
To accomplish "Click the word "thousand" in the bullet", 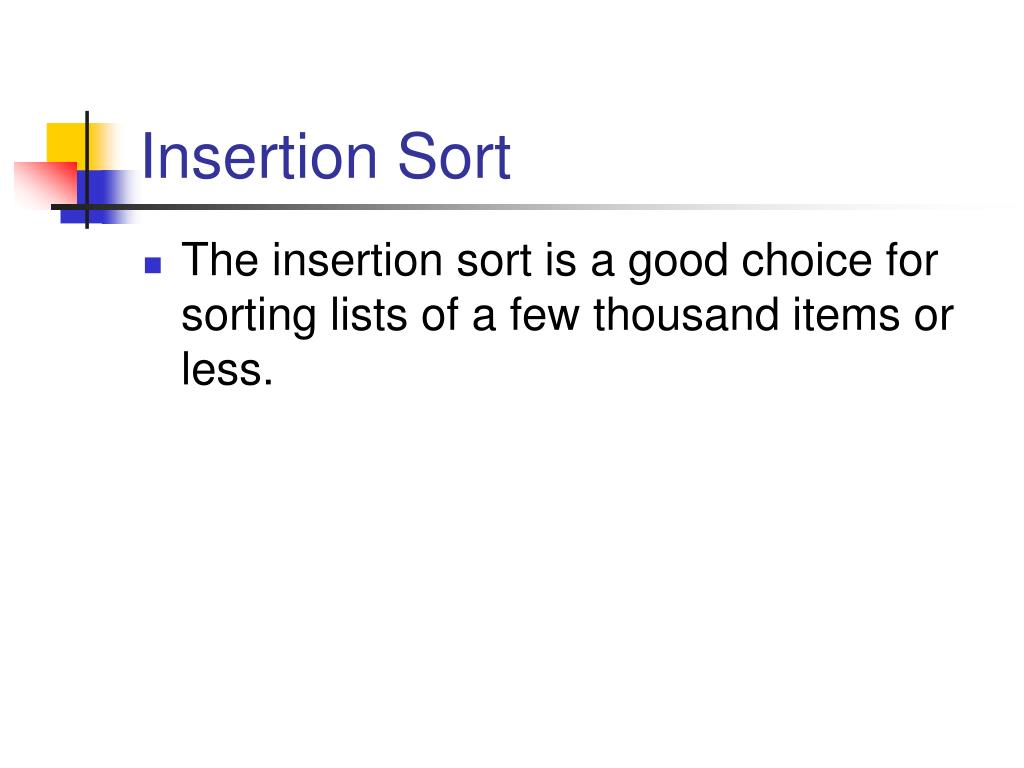I will coord(686,315).
